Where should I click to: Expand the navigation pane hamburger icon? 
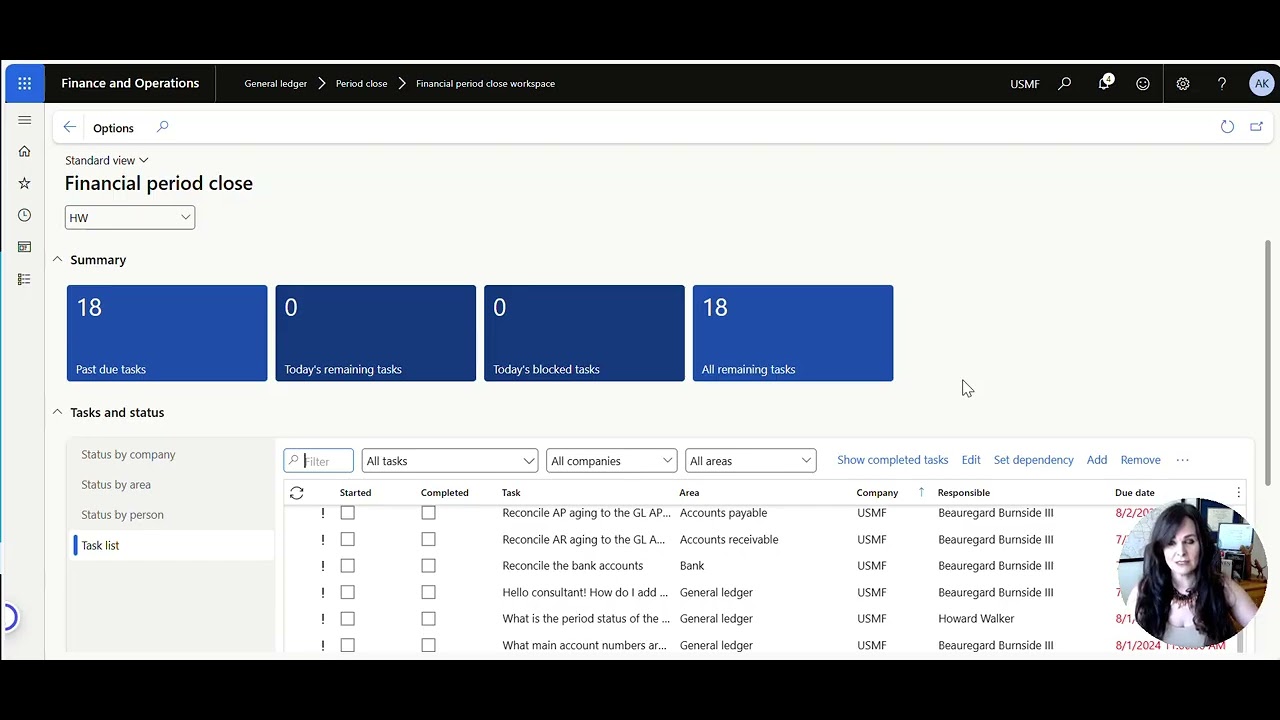[24, 120]
